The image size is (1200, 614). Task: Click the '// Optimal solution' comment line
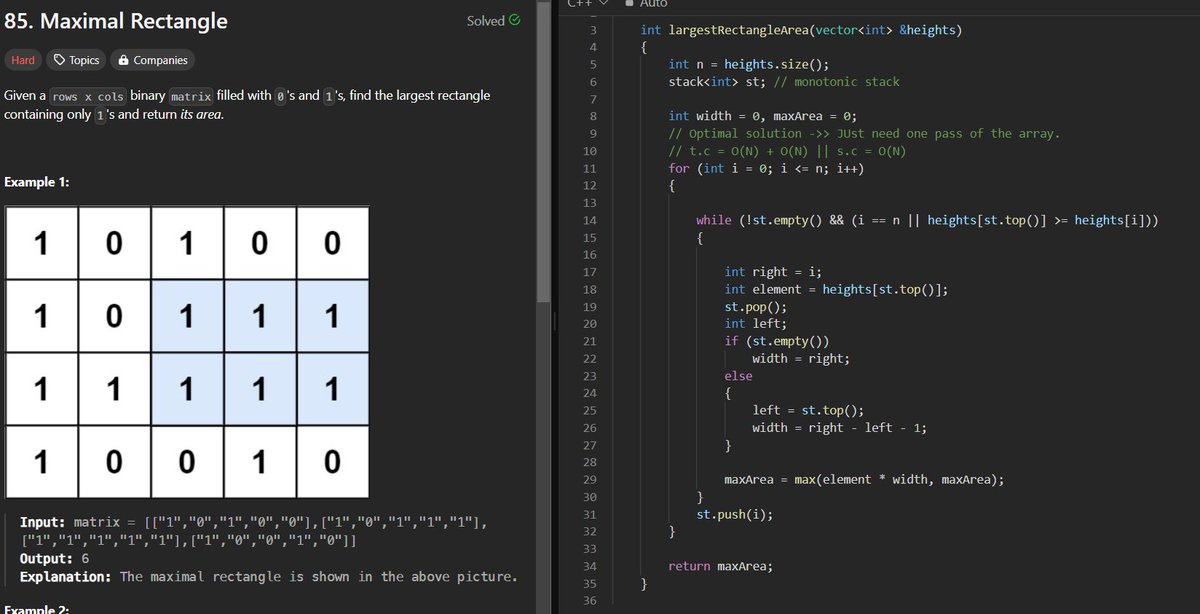(x=864, y=133)
